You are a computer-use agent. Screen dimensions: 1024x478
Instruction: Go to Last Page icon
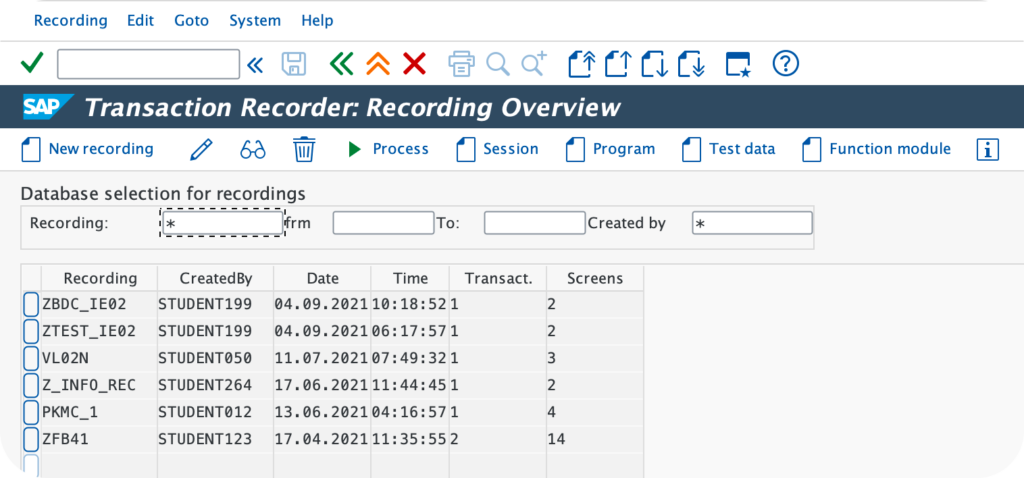click(692, 64)
